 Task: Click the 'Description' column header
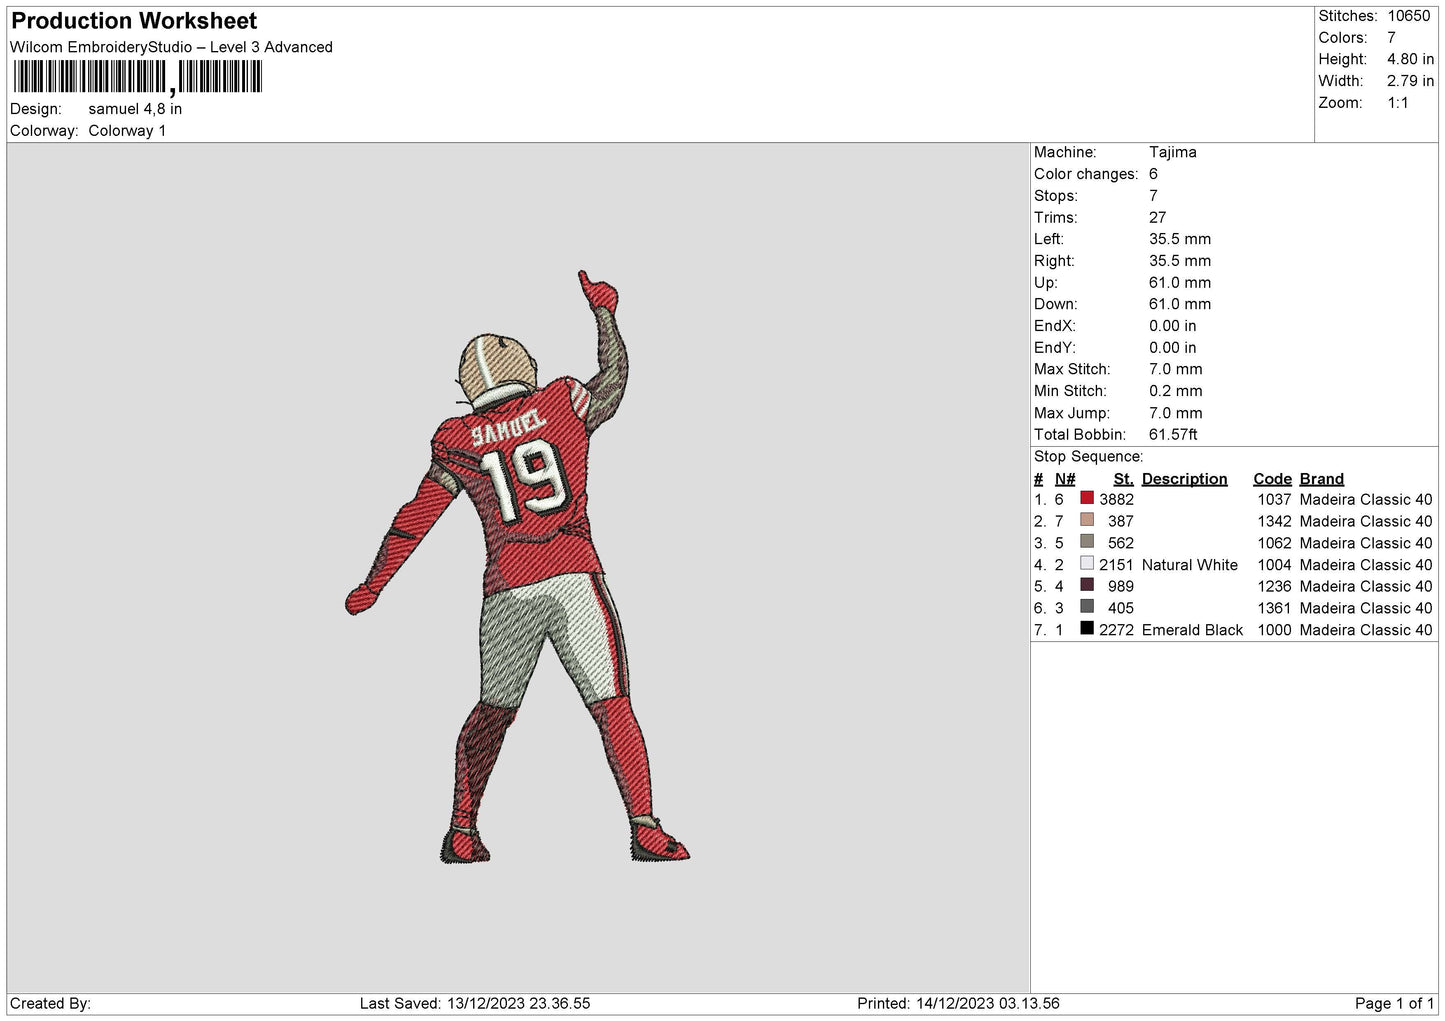(1184, 479)
